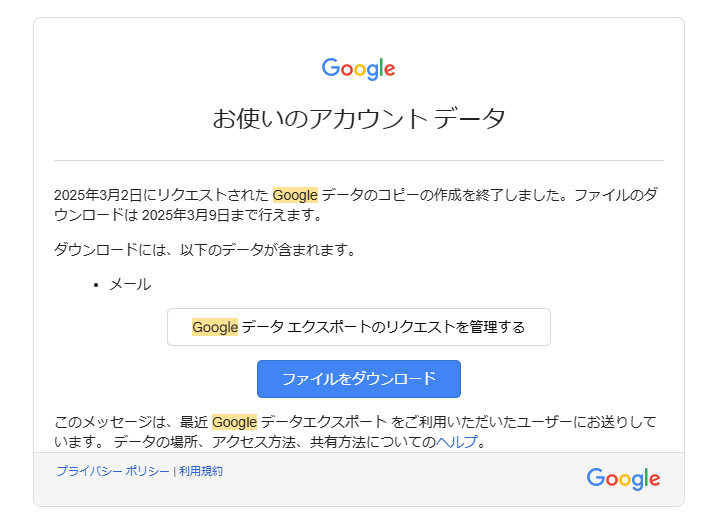This screenshot has width=710, height=523.
Task: Click the お使いのアカウント データ heading
Action: [x=359, y=119]
